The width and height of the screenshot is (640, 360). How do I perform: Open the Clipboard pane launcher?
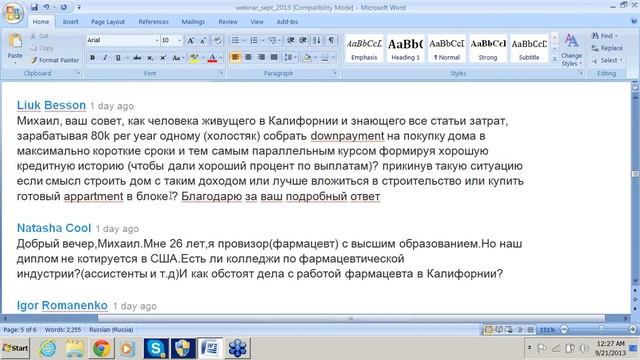coord(78,73)
